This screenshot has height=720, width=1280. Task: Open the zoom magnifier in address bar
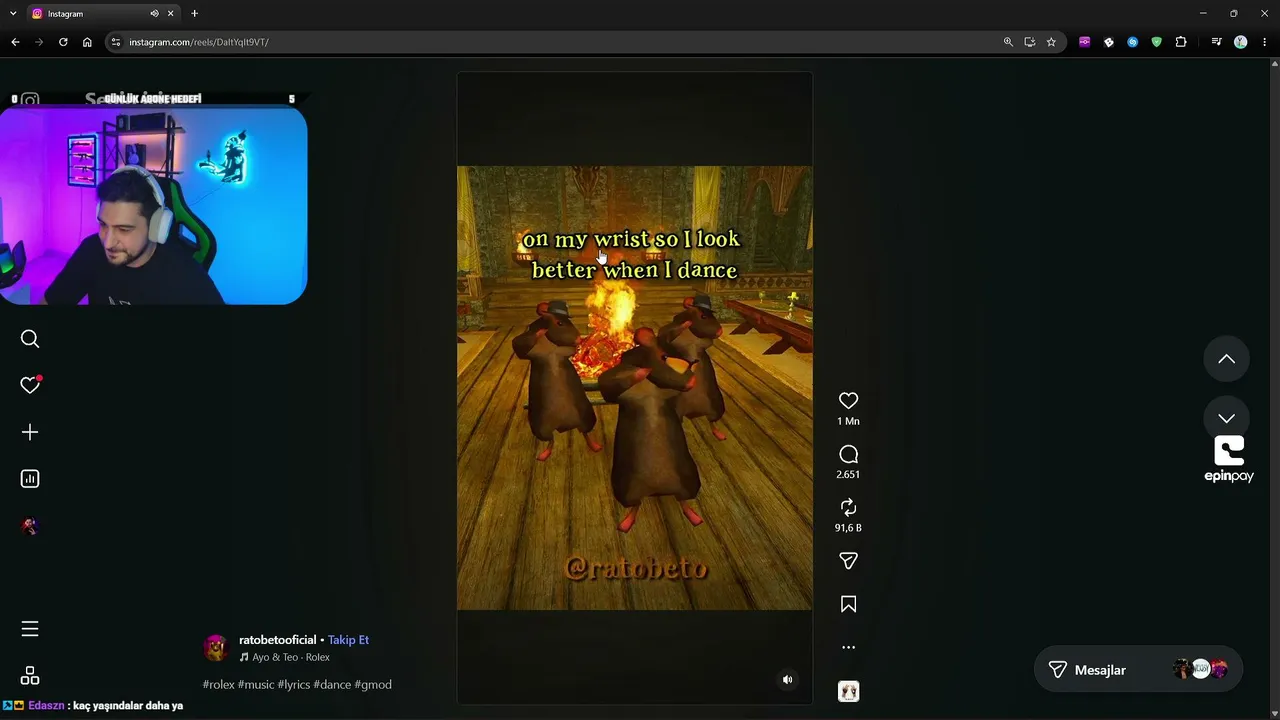click(x=1008, y=42)
